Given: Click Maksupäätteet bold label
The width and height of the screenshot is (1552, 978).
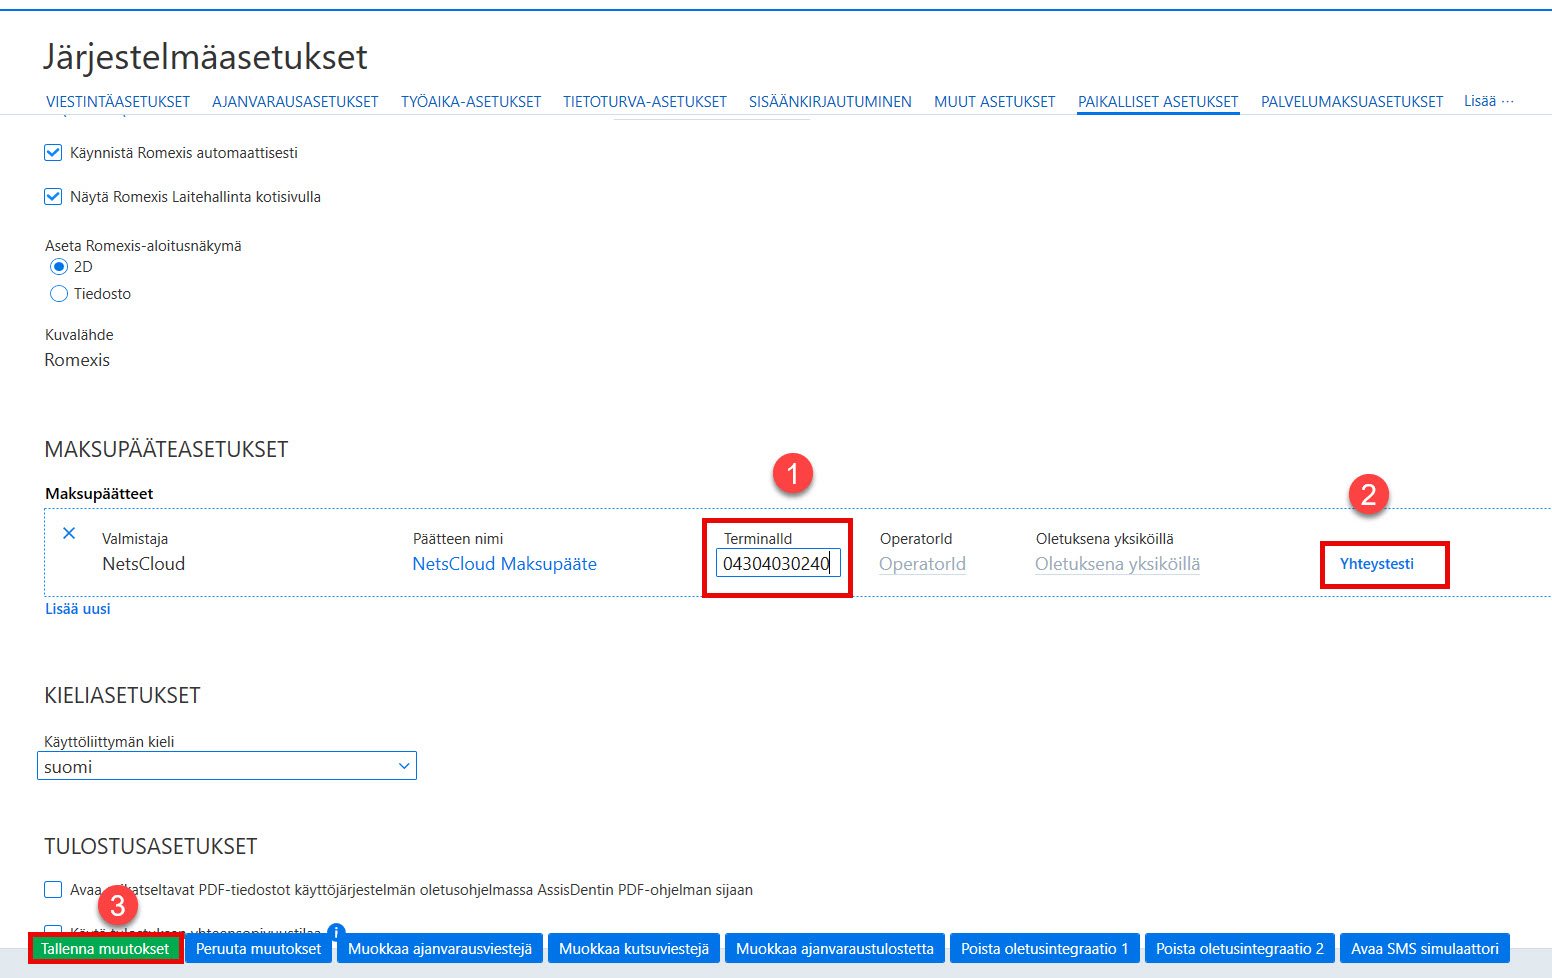Looking at the screenshot, I should 99,494.
